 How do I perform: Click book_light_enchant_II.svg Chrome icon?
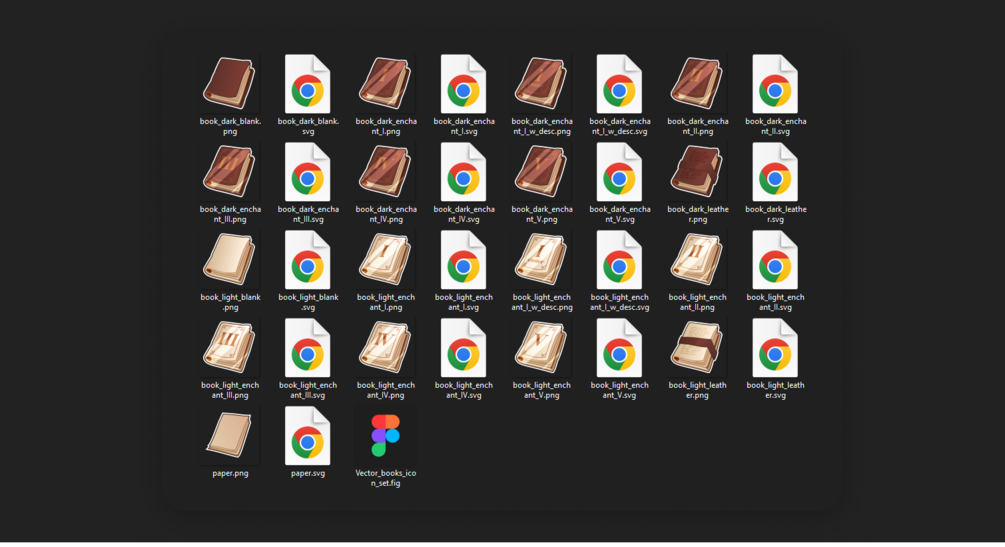coord(775,259)
